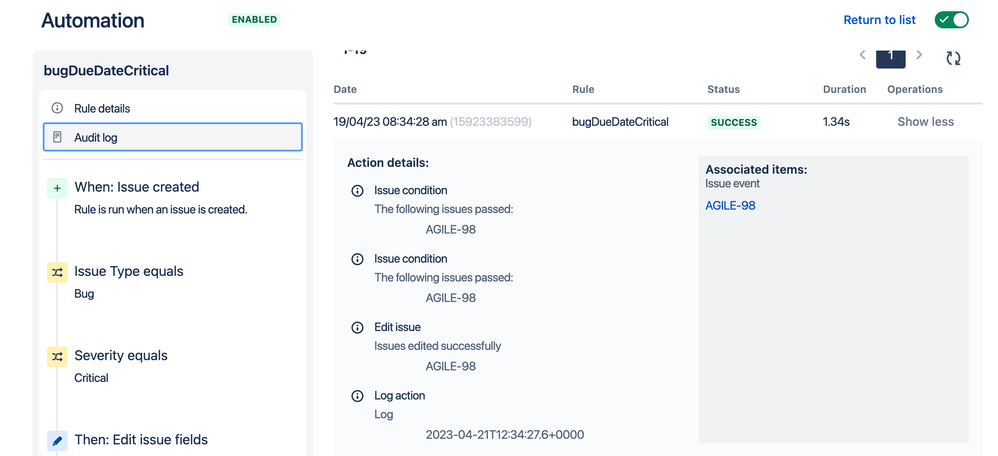Click the Date column header
Screen dimensions: 998x456
point(345,89)
